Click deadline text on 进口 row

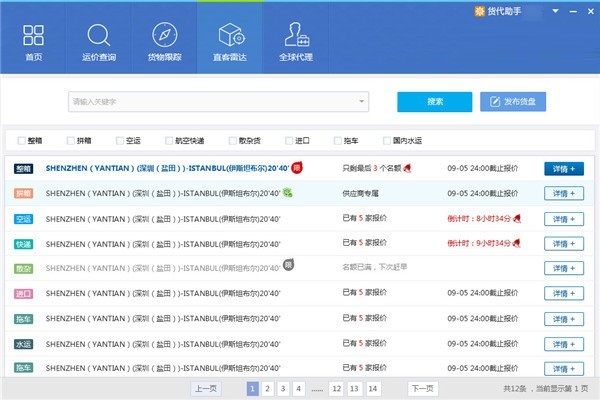click(x=482, y=293)
